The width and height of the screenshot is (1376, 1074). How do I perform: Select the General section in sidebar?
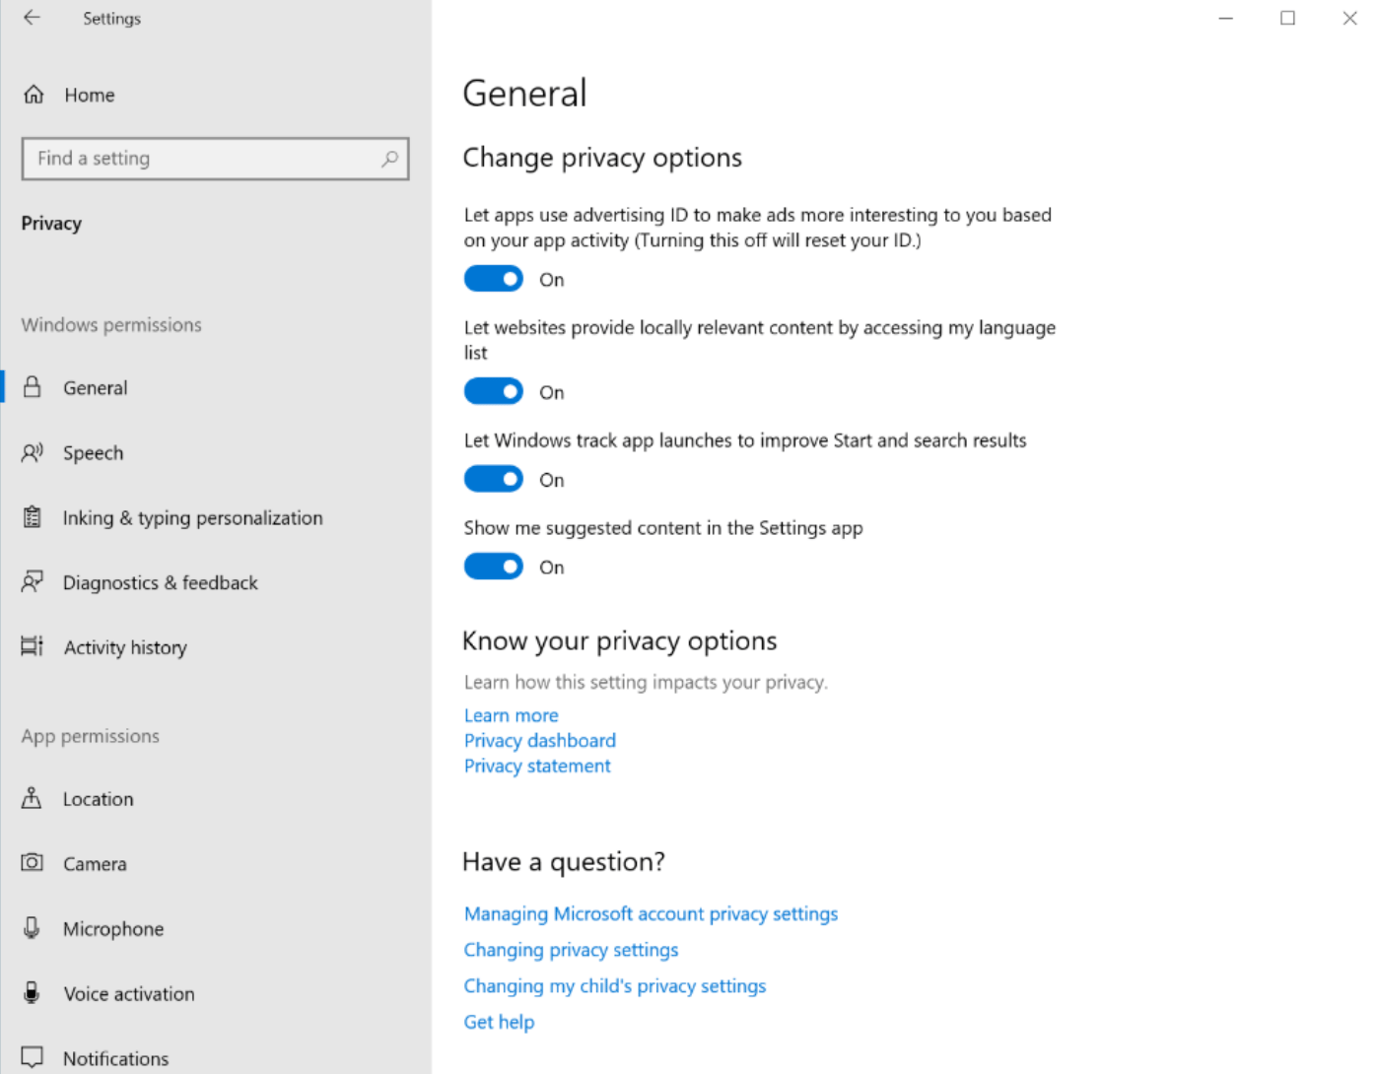tap(95, 387)
